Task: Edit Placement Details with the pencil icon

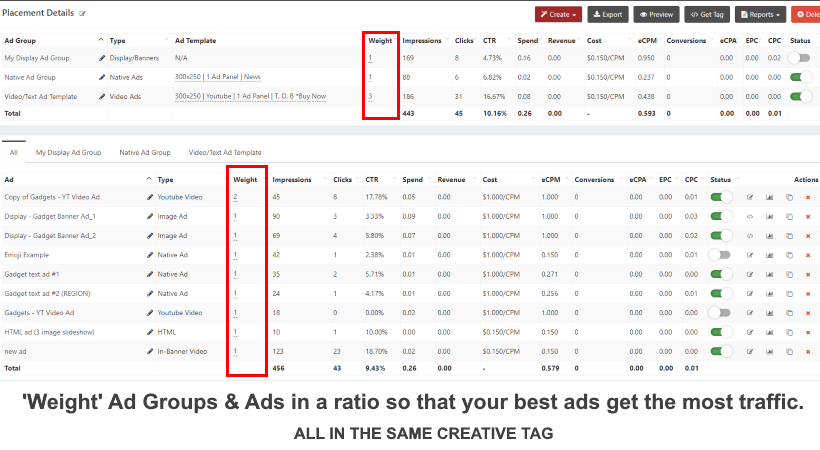Action: [82, 14]
